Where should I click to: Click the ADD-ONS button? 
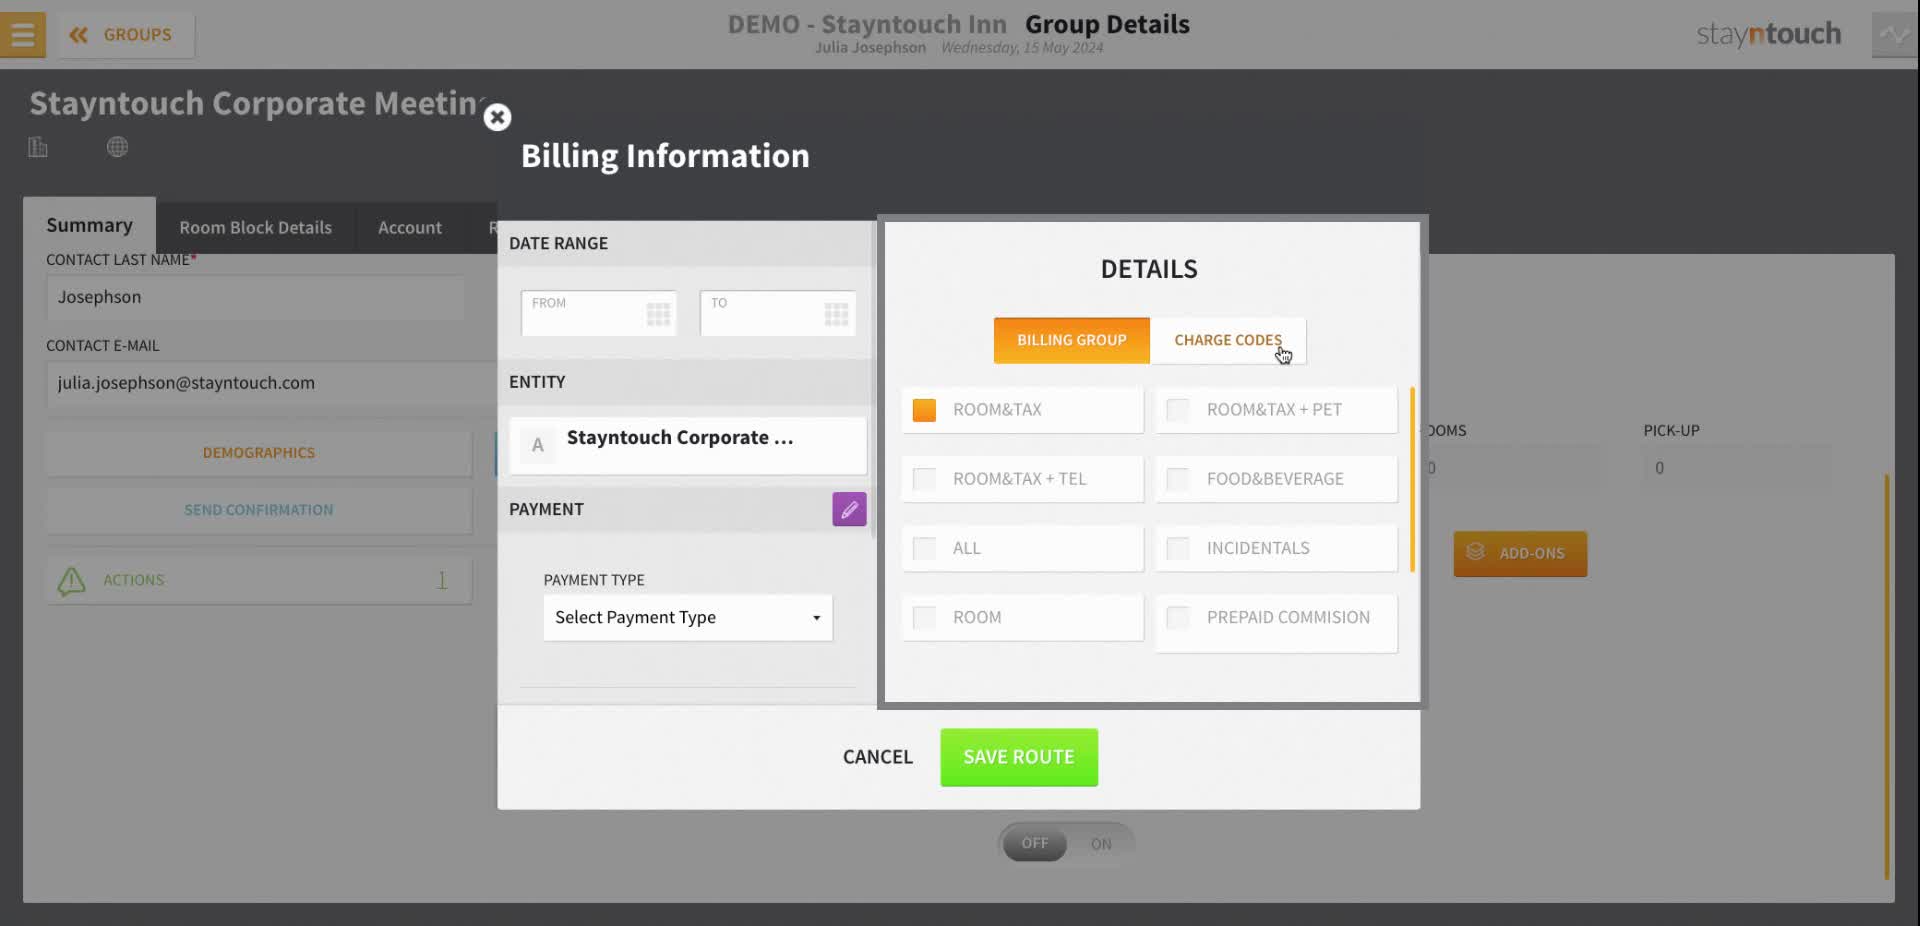(1520, 553)
